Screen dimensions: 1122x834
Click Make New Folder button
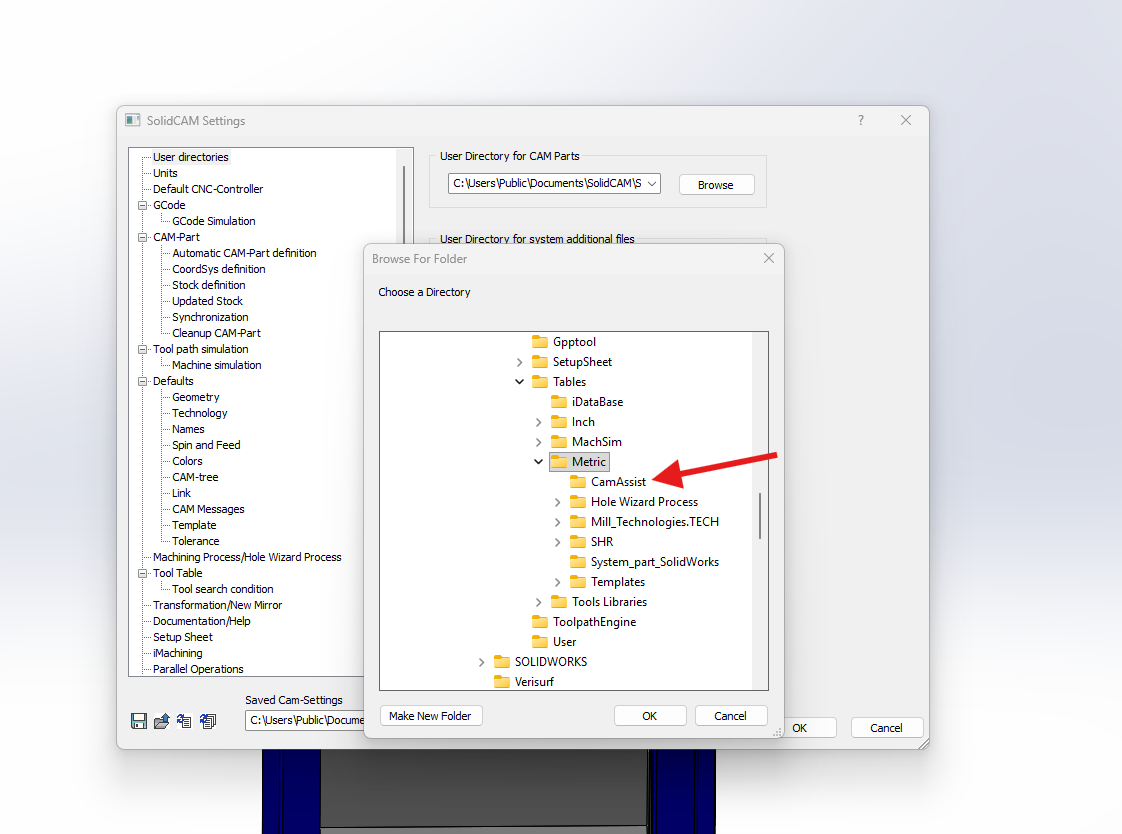click(x=430, y=716)
